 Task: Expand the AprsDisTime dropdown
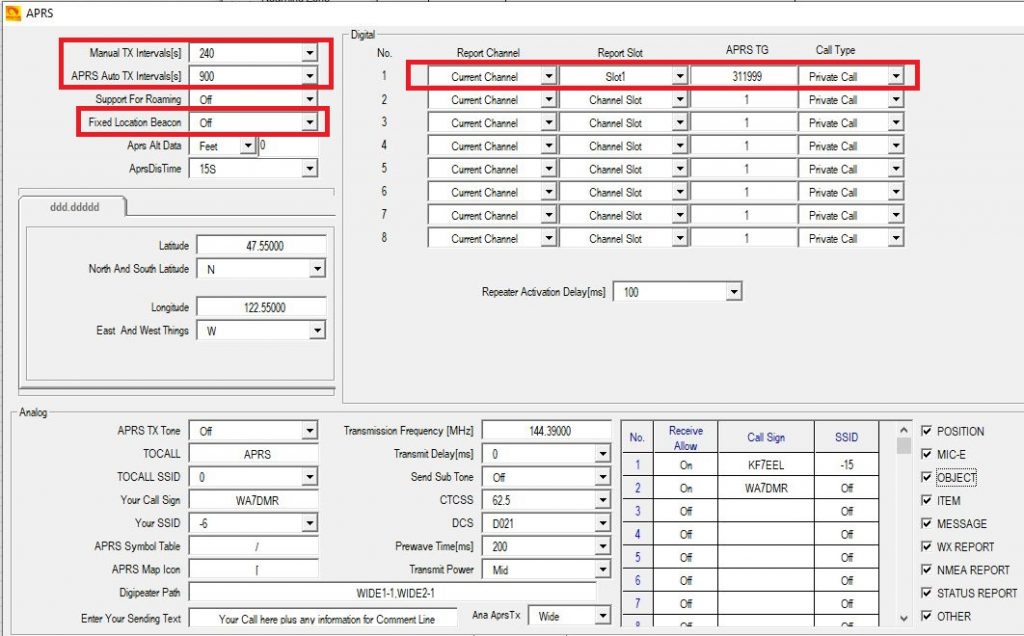[x=310, y=168]
